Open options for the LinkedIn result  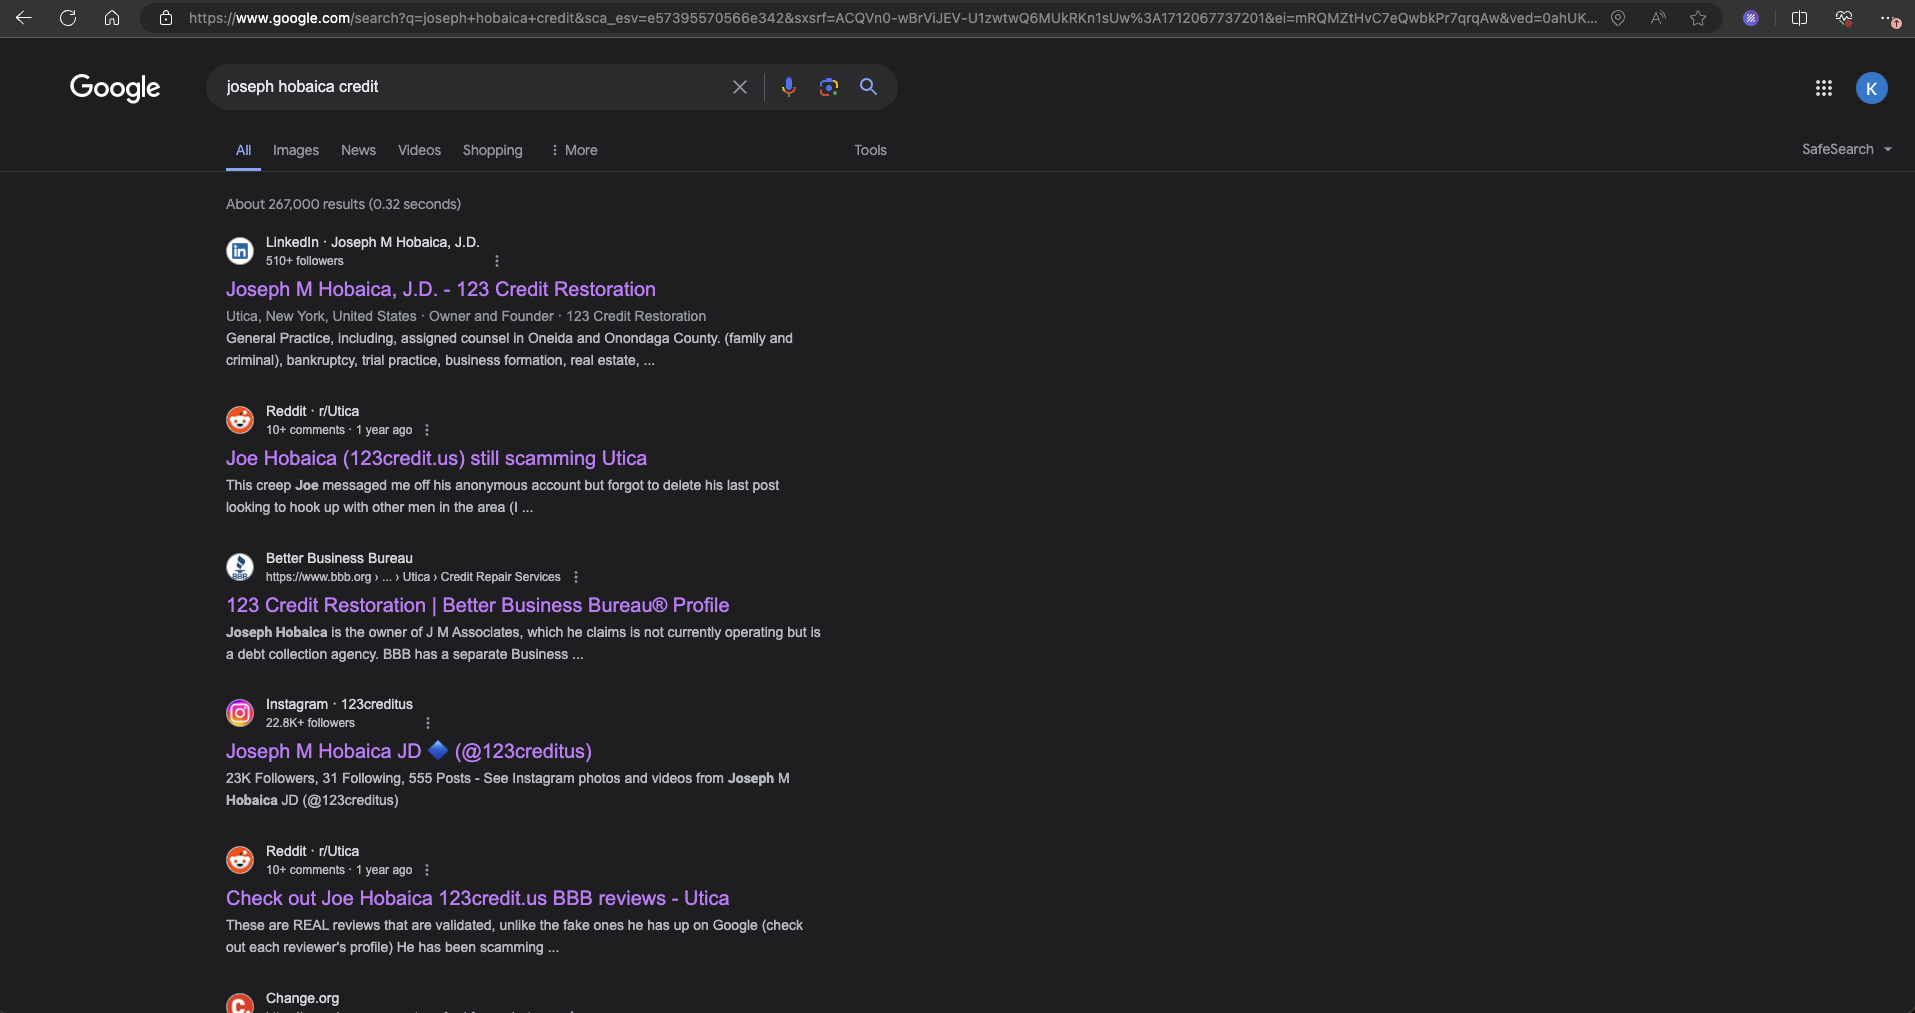[497, 261]
